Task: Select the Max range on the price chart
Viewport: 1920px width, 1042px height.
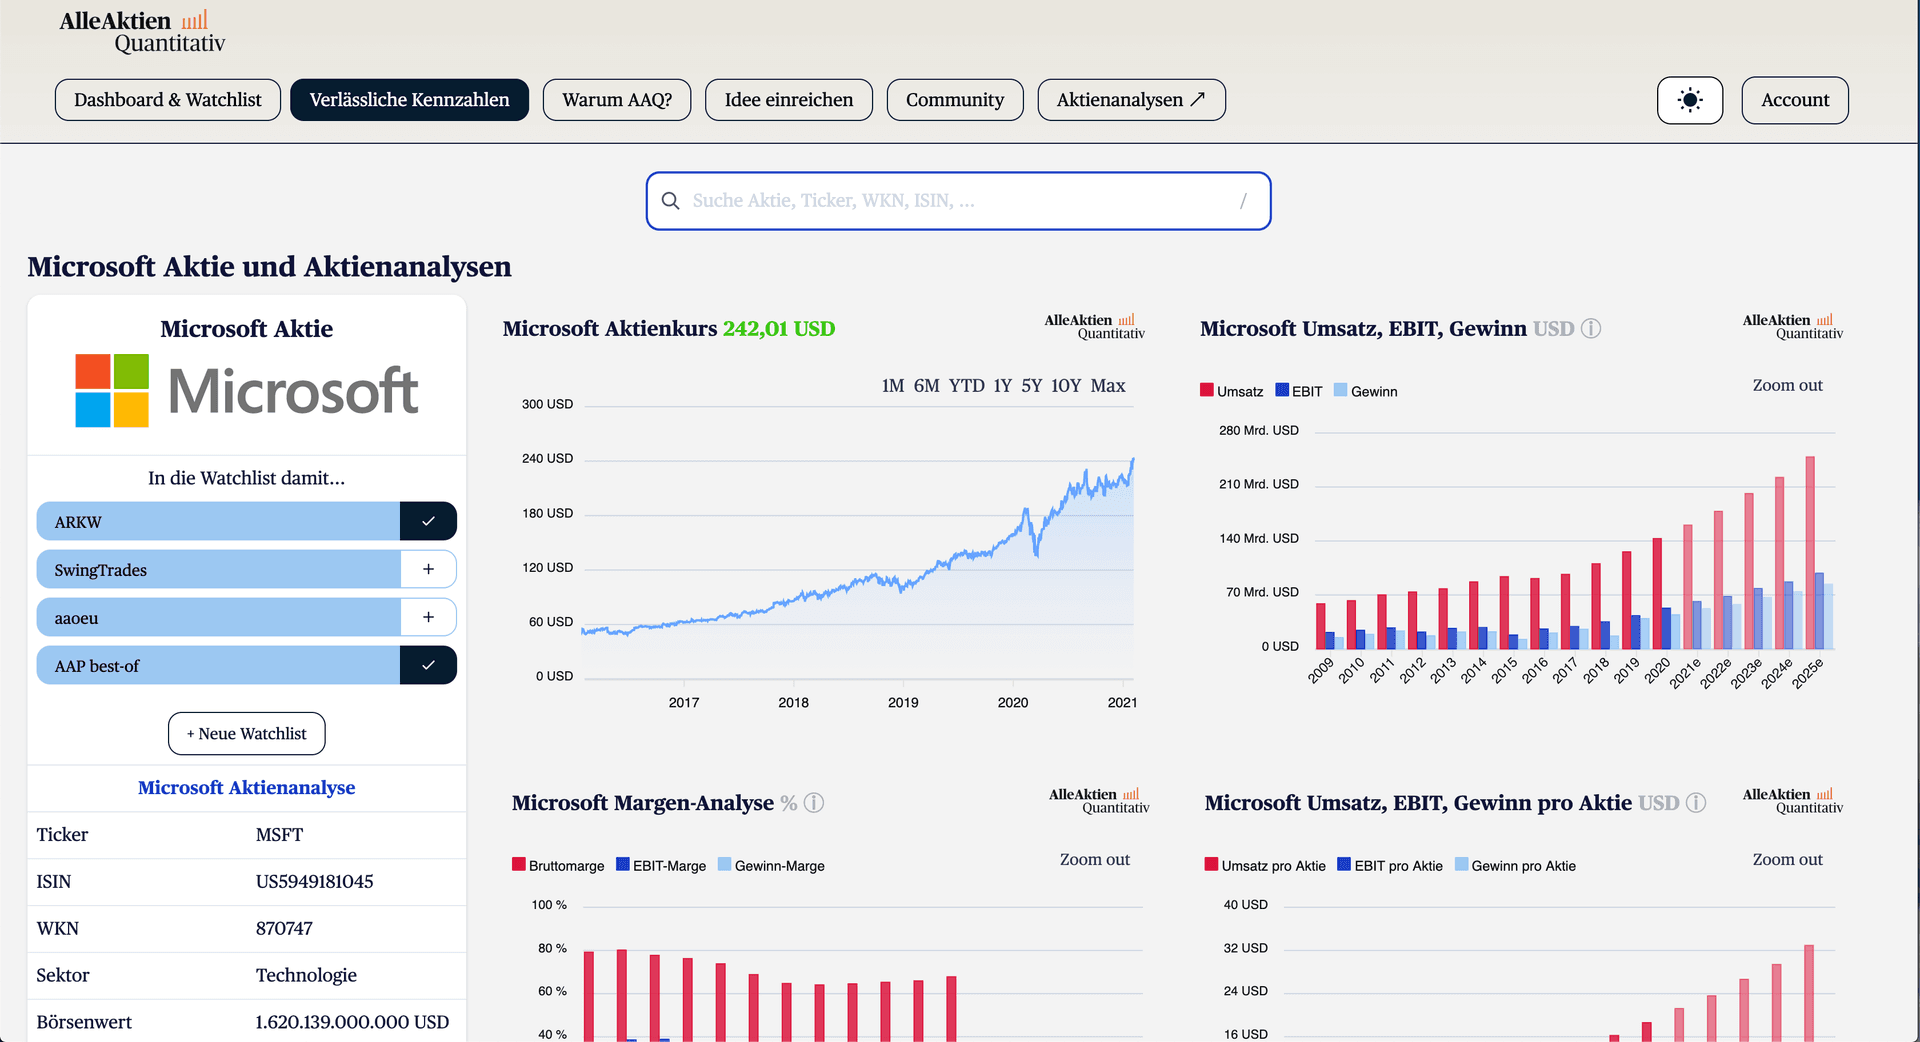Action: [x=1108, y=386]
